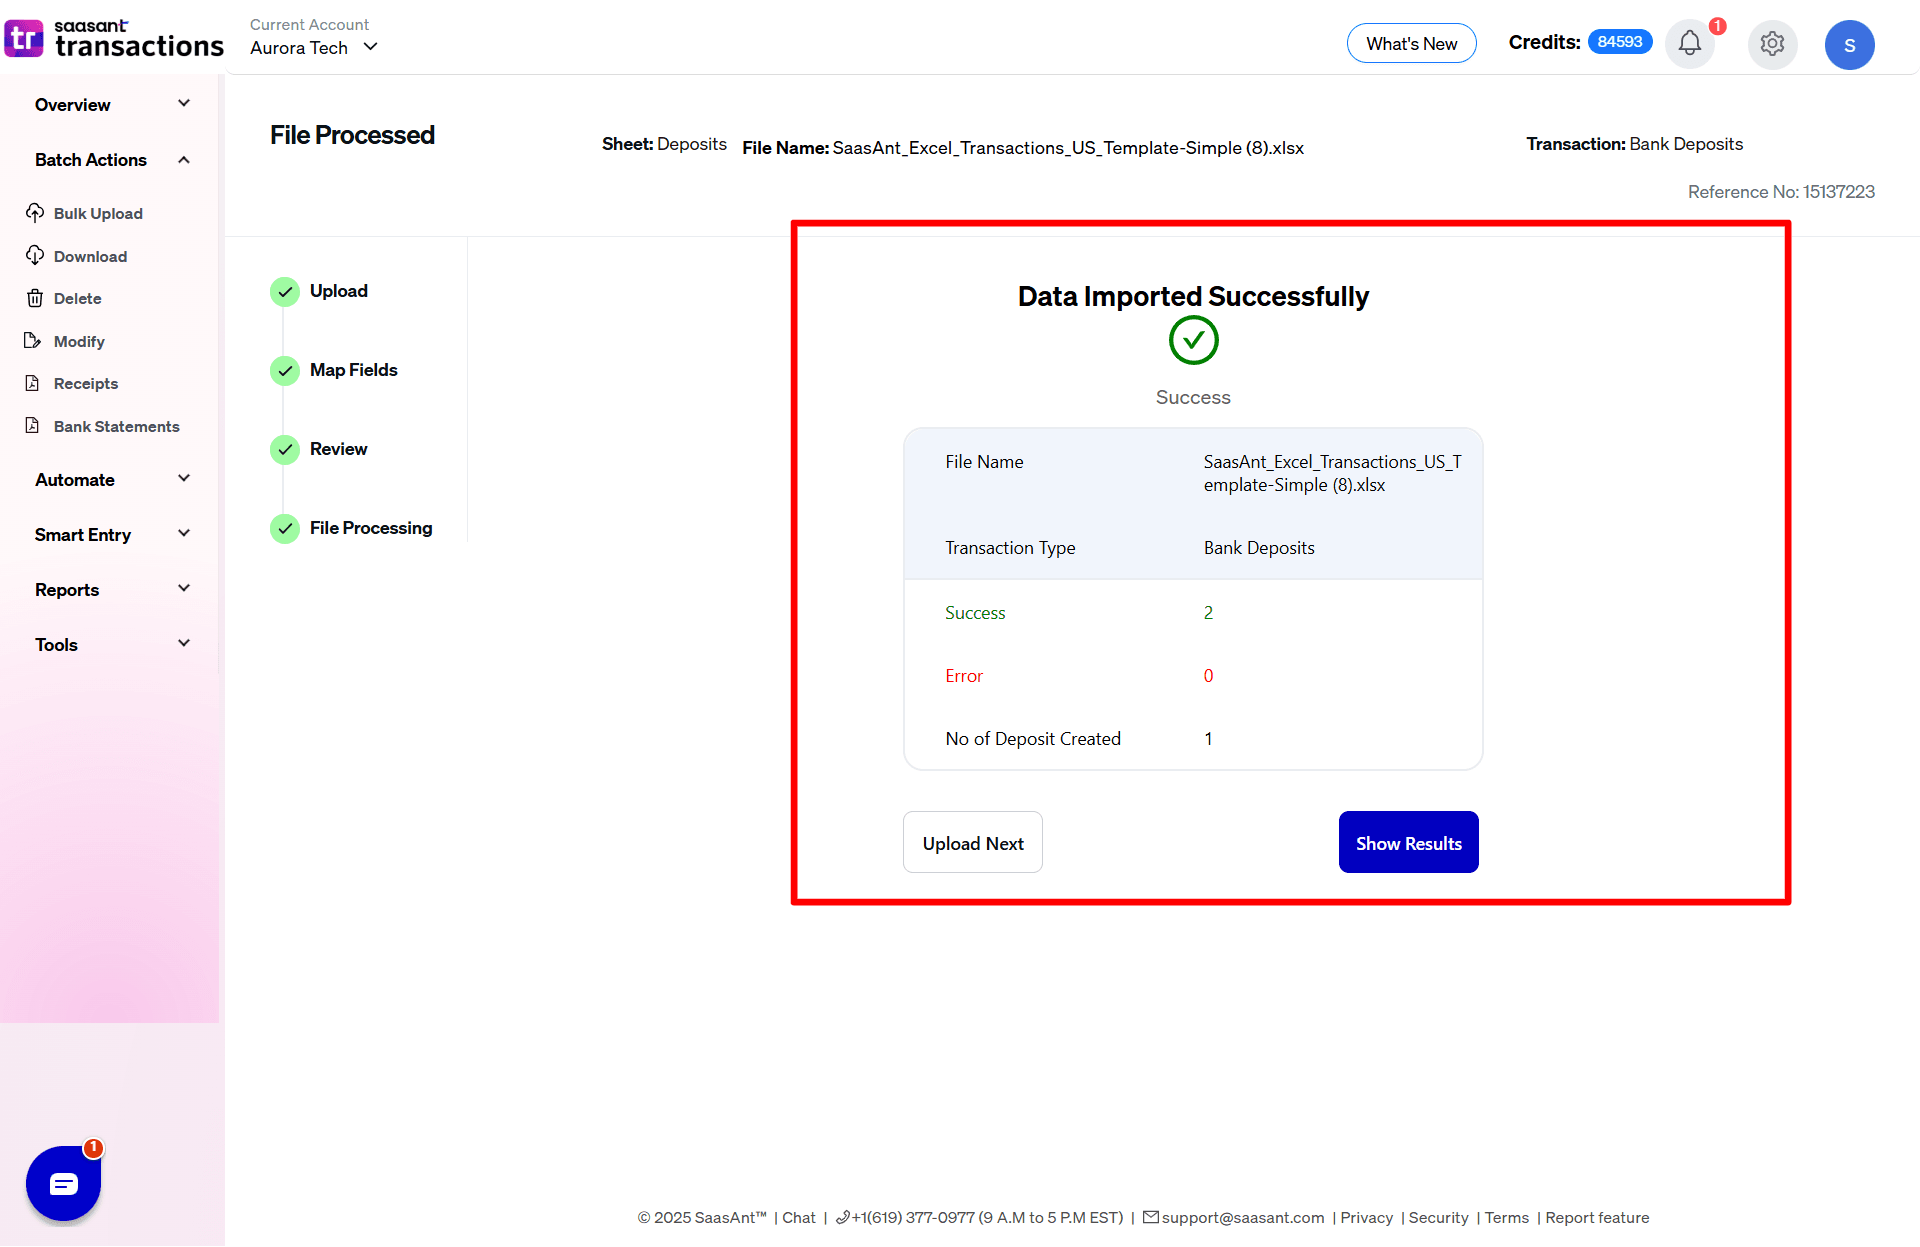Select the Bank Statements icon
Screen dimensions: 1920x1247
[x=35, y=426]
